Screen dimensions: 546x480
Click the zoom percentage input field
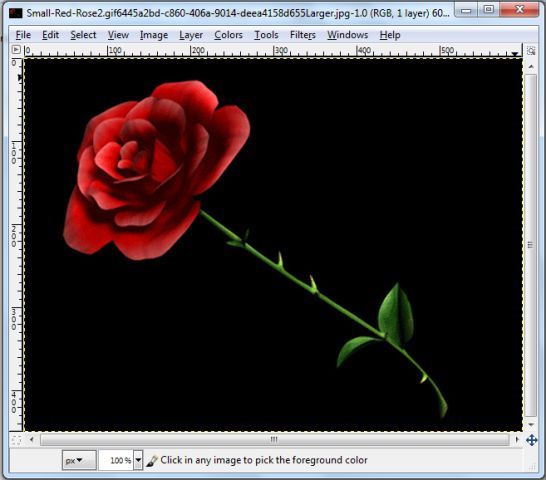pyautogui.click(x=116, y=460)
